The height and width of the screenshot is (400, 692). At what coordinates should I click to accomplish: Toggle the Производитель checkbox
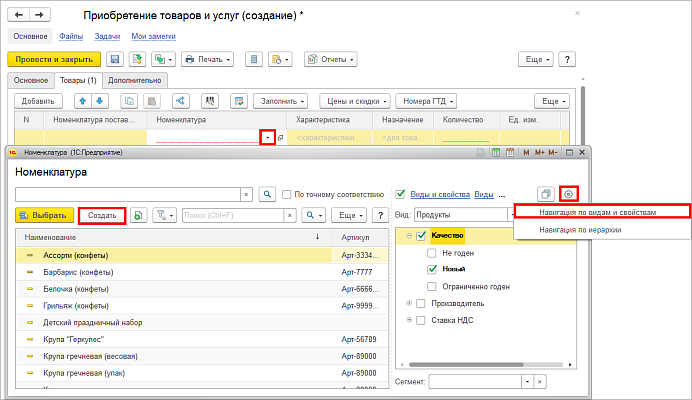421,303
